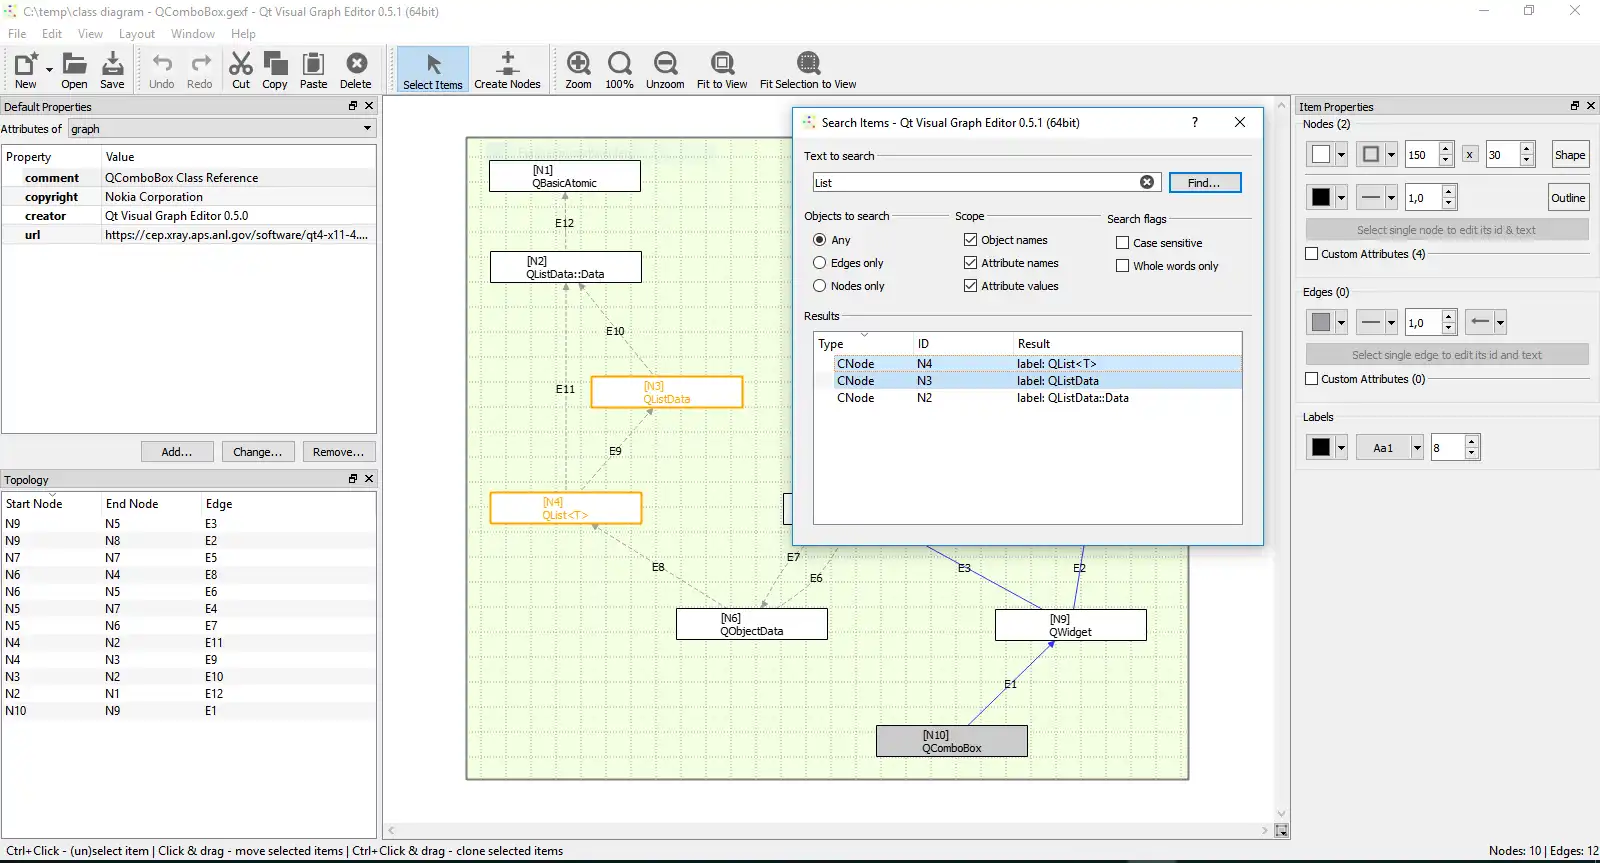Image resolution: width=1600 pixels, height=863 pixels.
Task: Click the Fit Selection to View icon
Action: tap(808, 64)
